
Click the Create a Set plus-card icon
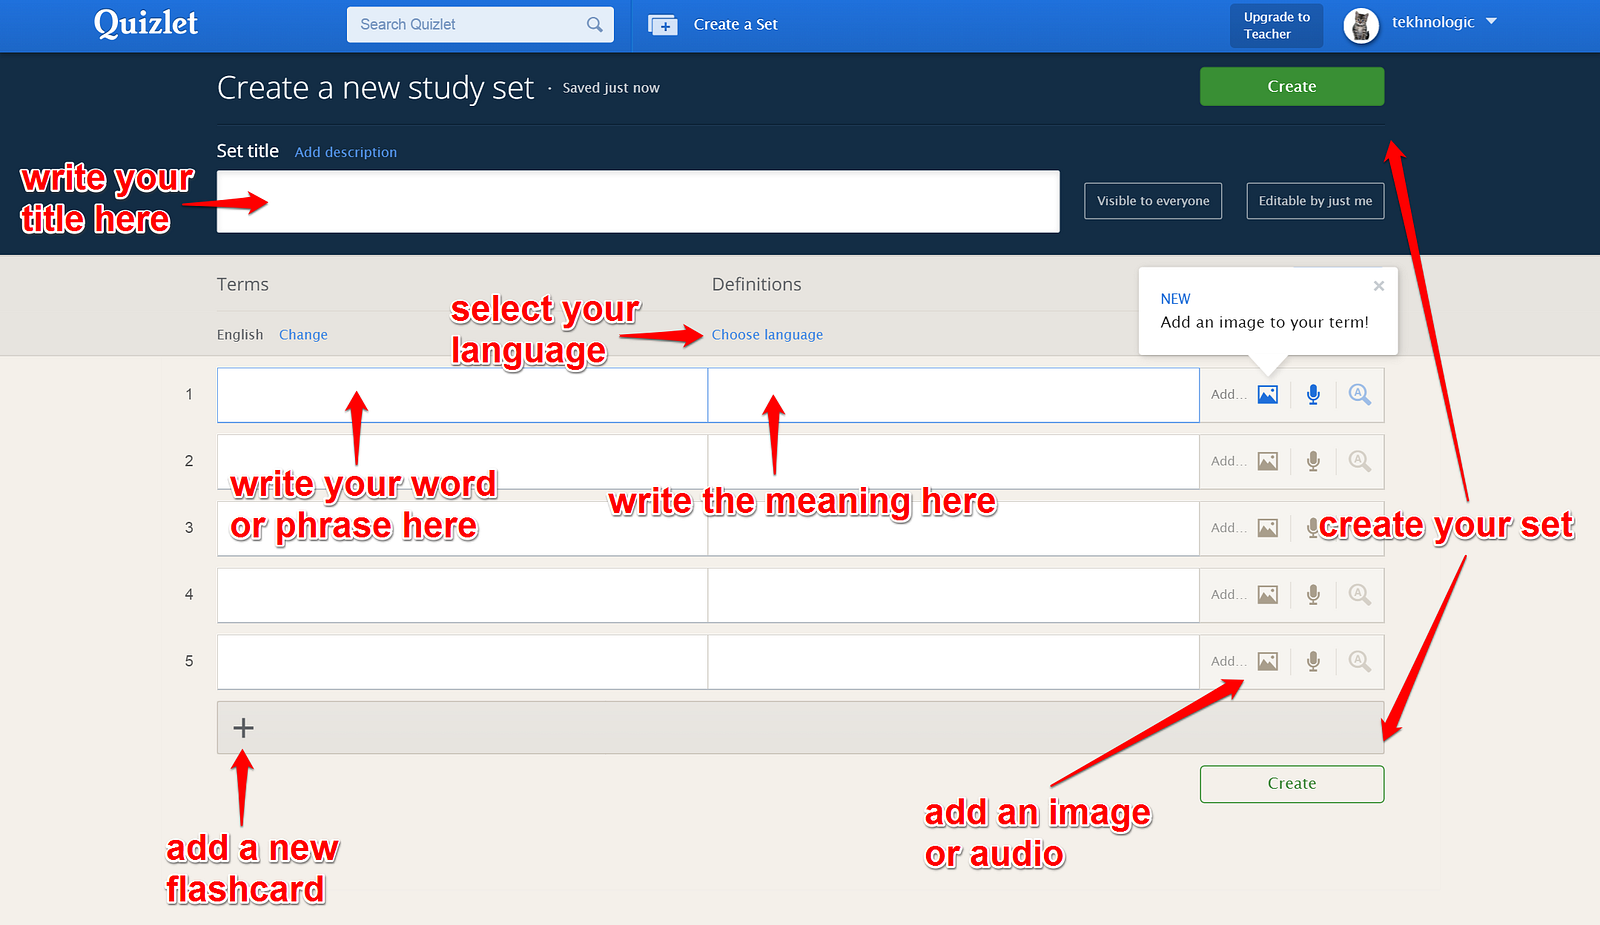tap(663, 25)
